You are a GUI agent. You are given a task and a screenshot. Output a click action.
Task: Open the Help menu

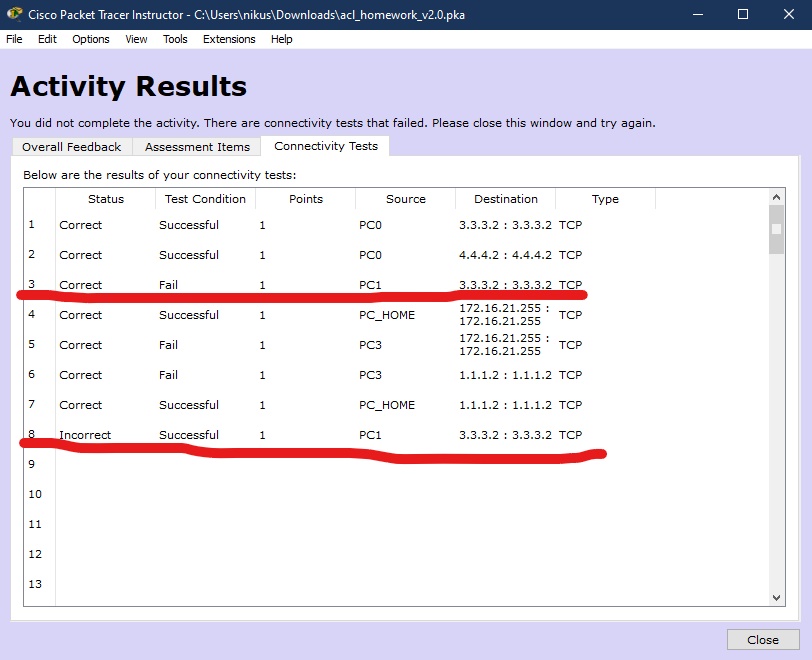pyautogui.click(x=282, y=39)
